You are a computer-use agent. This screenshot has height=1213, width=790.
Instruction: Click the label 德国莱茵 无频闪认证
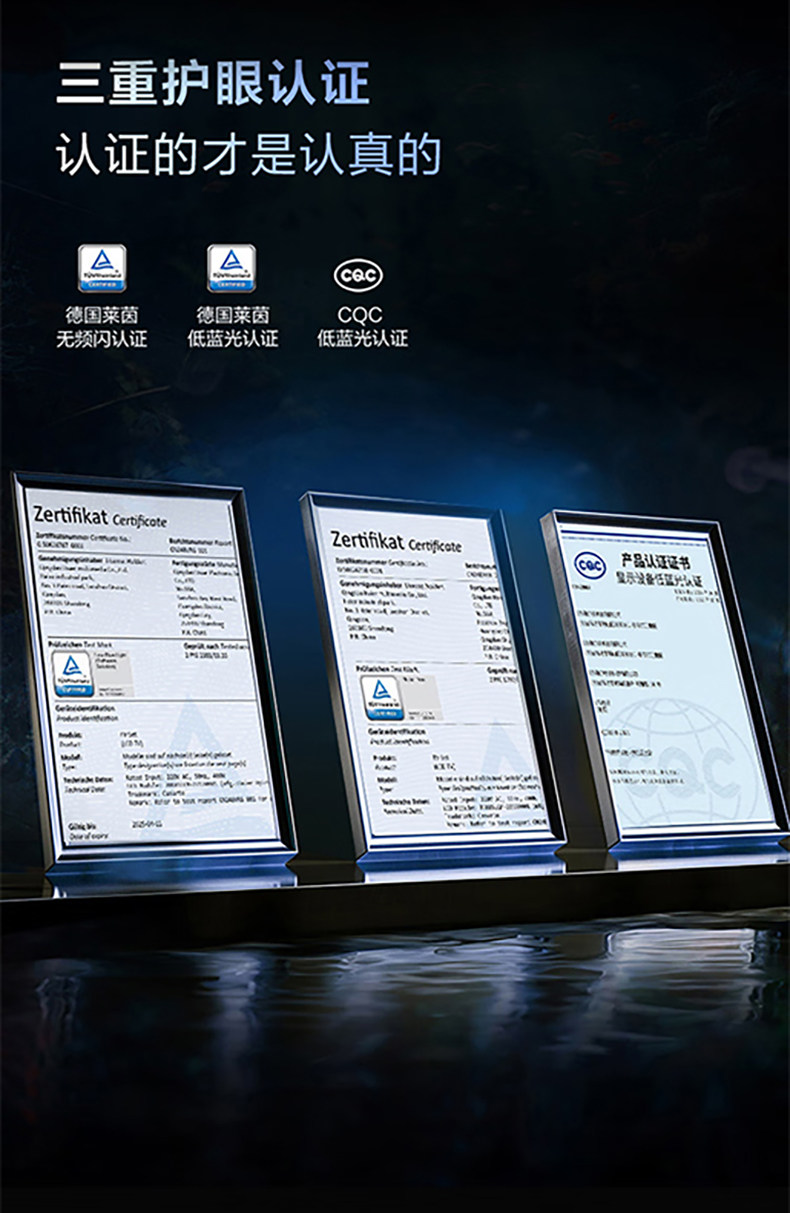[x=102, y=327]
